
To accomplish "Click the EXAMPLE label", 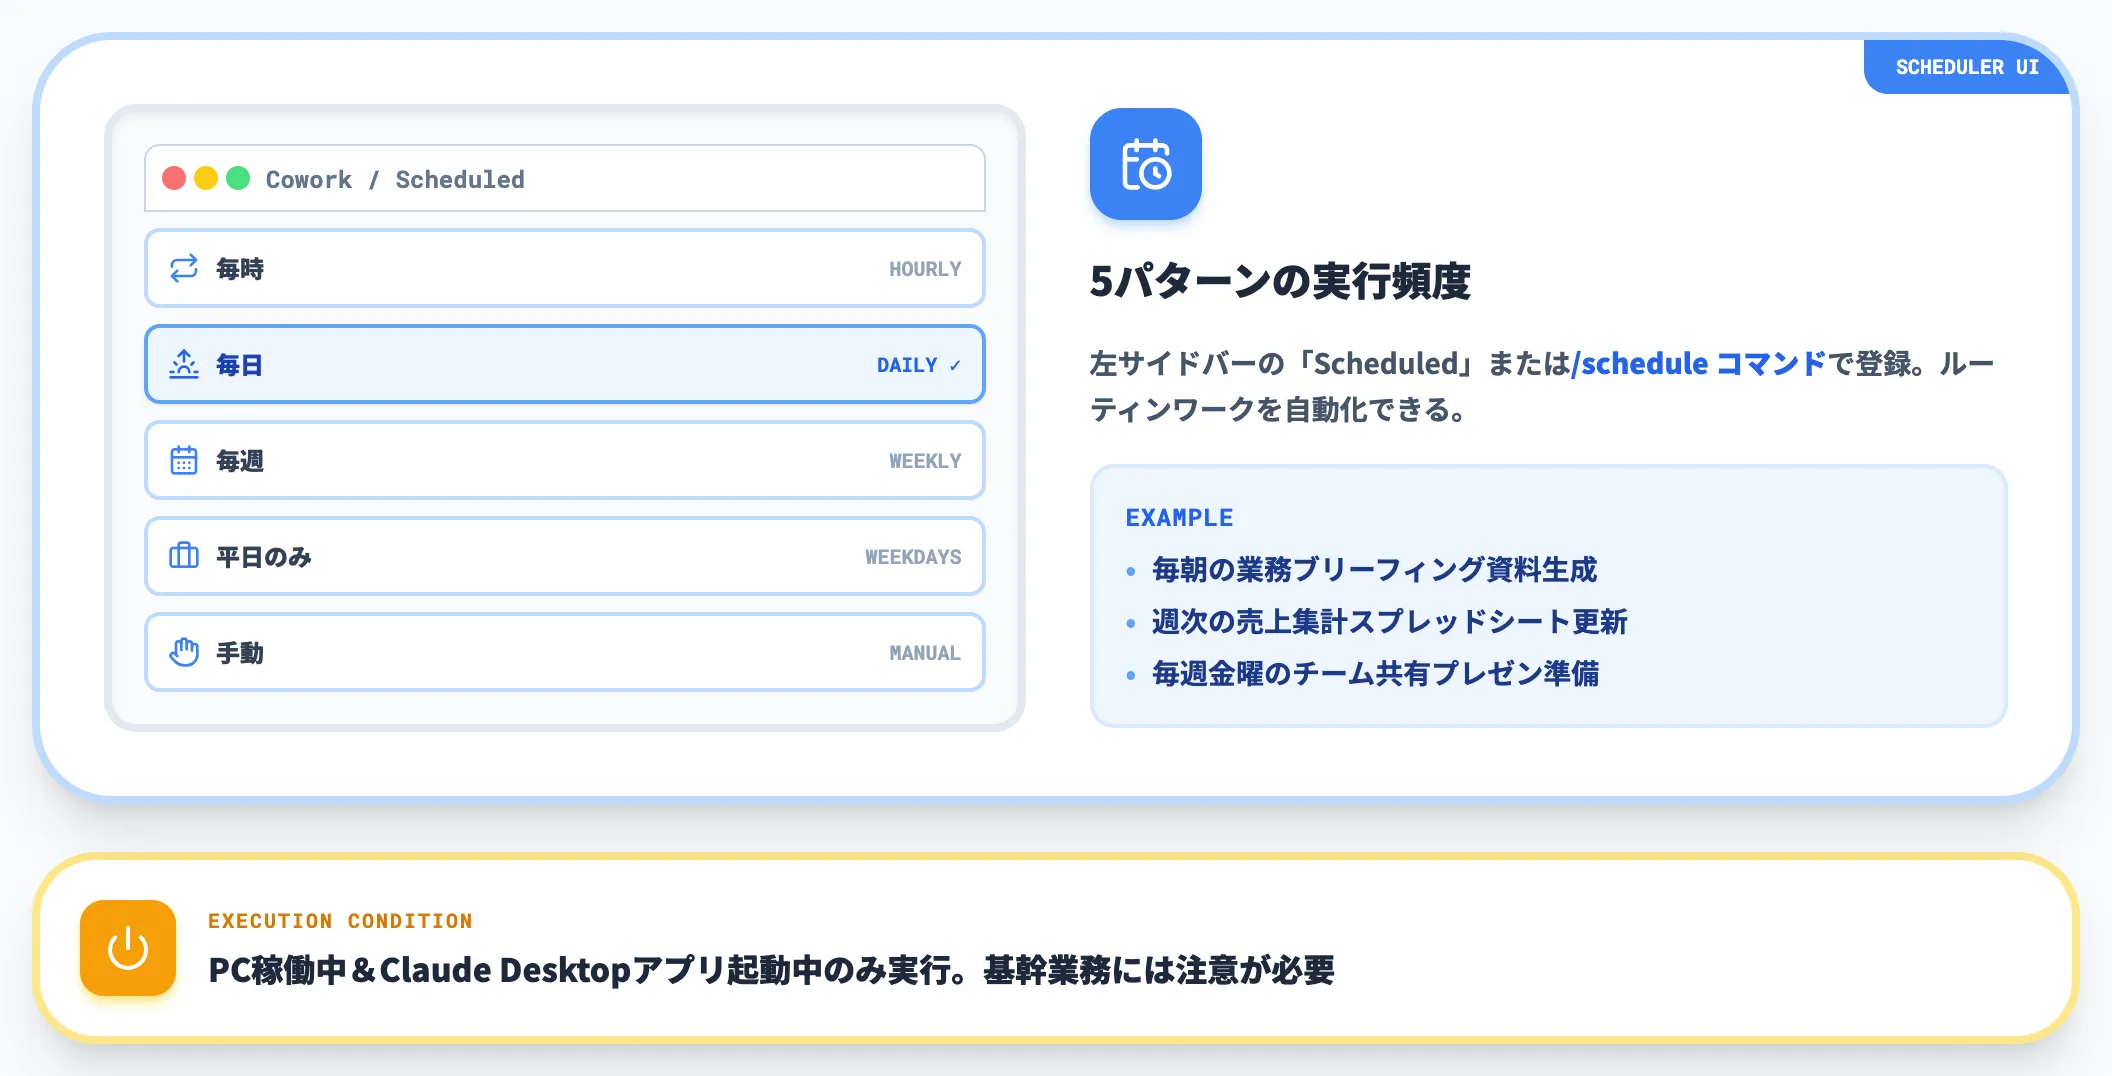I will (x=1179, y=517).
